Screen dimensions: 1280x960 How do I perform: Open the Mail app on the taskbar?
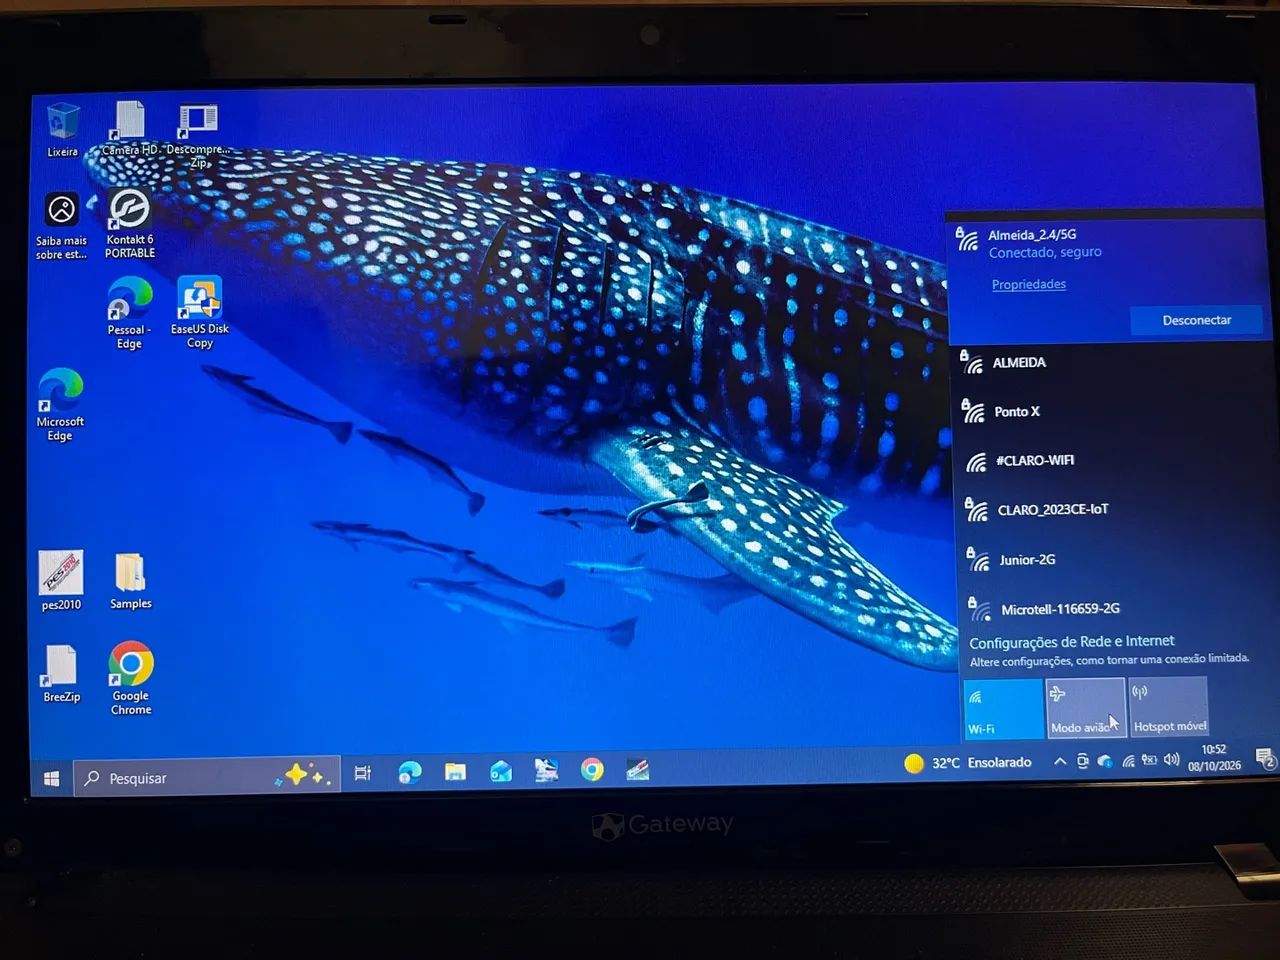(501, 771)
